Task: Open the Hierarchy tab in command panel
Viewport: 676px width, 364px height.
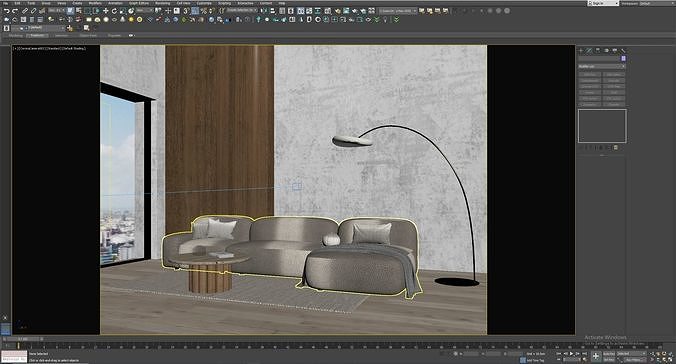Action: tap(598, 50)
